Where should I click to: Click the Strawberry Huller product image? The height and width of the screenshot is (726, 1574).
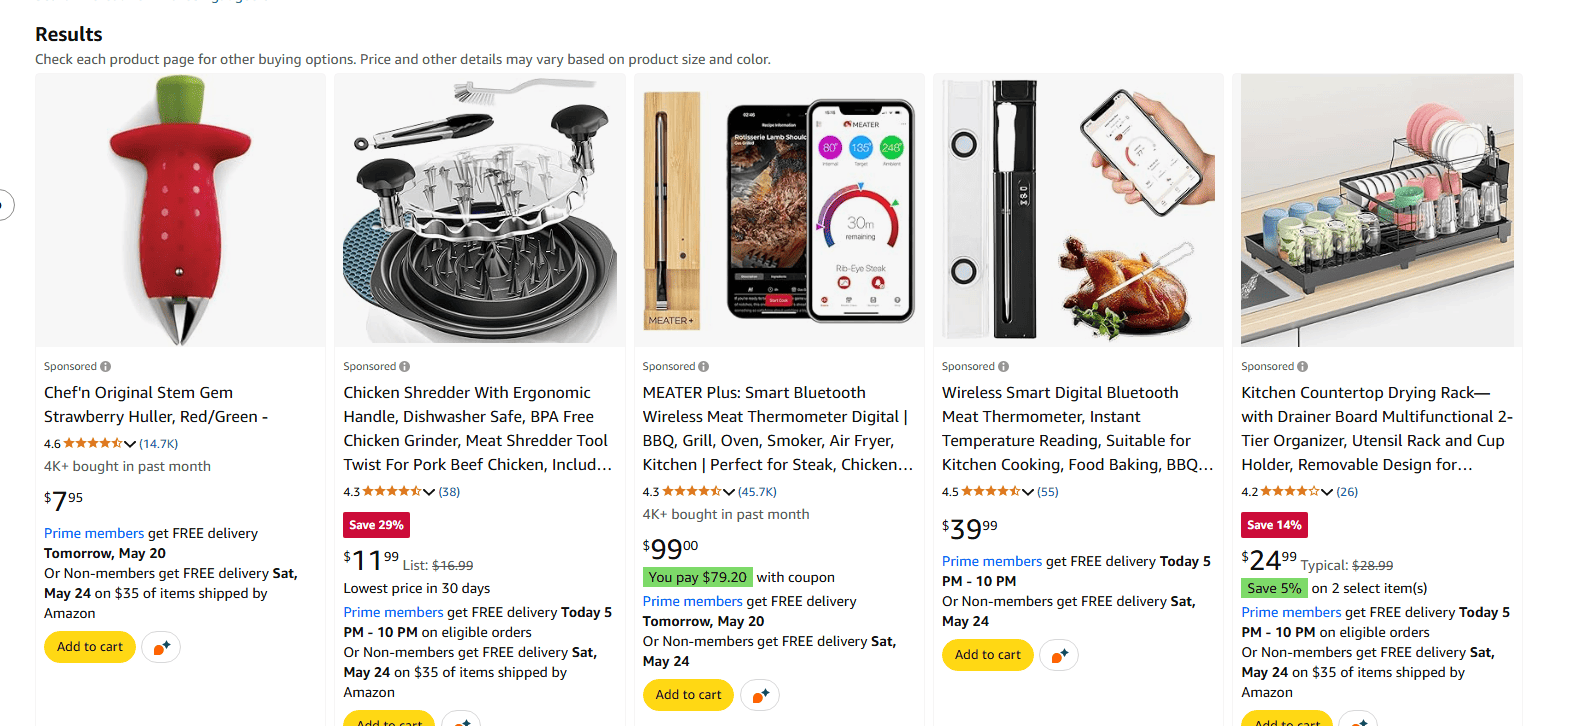pos(180,210)
